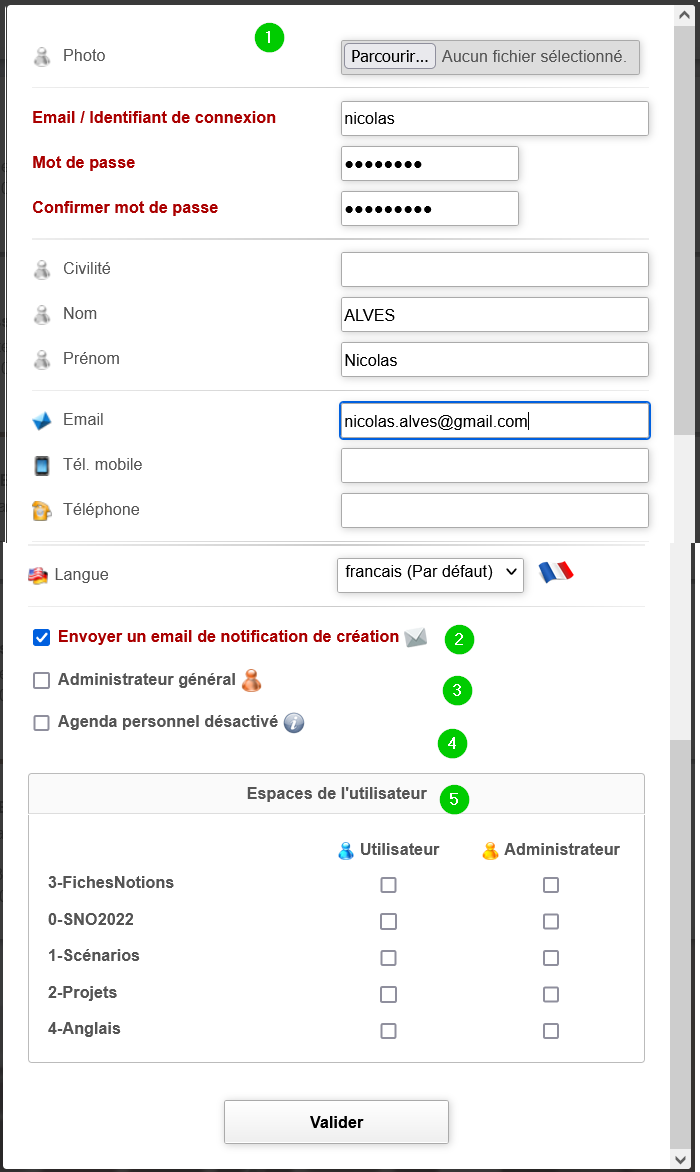Click into the Civilité input field
This screenshot has height=1172, width=700.
click(495, 269)
